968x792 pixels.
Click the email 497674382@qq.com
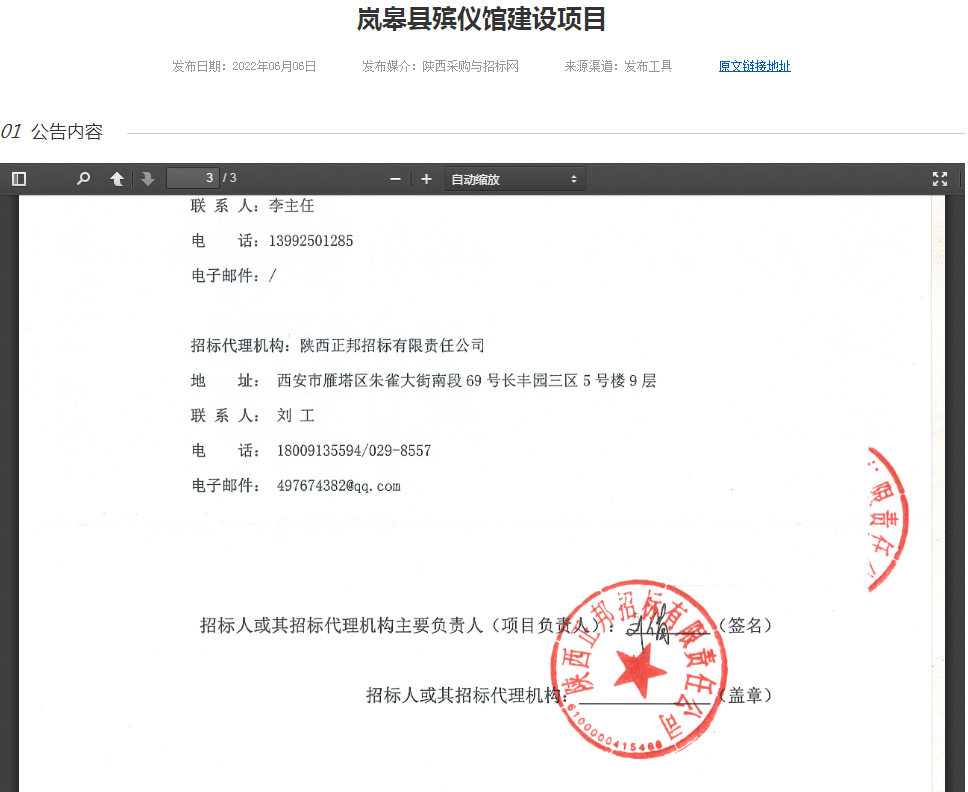tap(338, 486)
